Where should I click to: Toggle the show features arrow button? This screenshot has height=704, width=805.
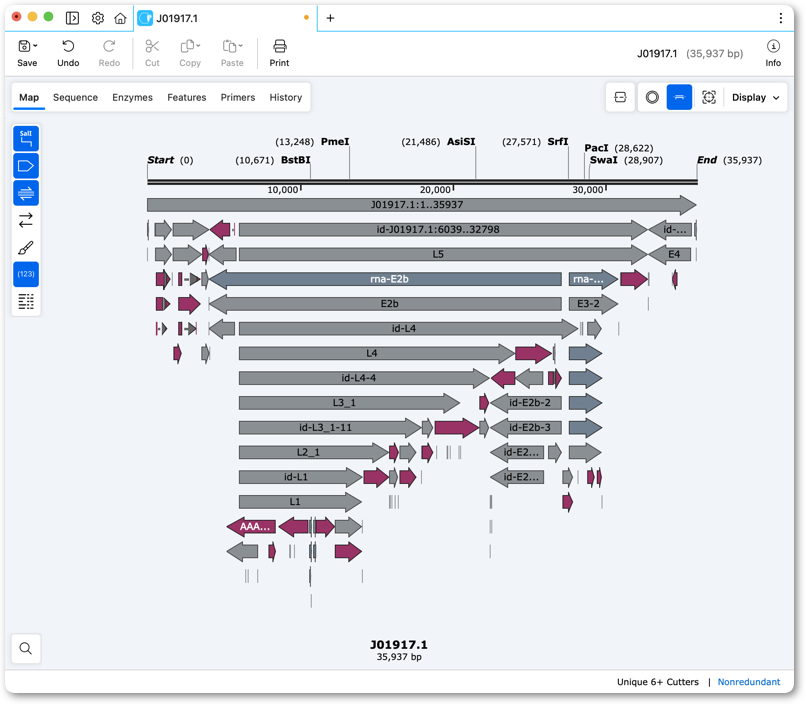tap(26, 166)
